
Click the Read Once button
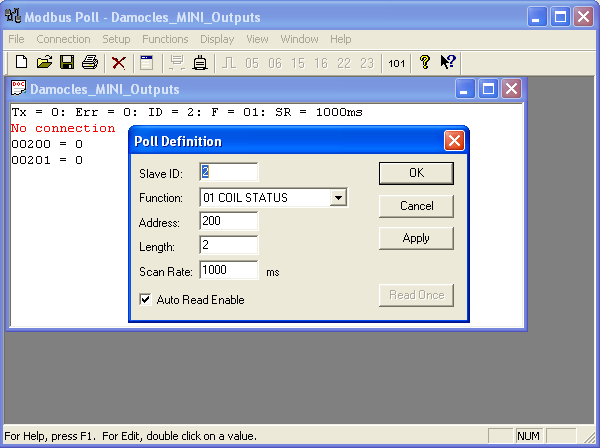tap(416, 295)
